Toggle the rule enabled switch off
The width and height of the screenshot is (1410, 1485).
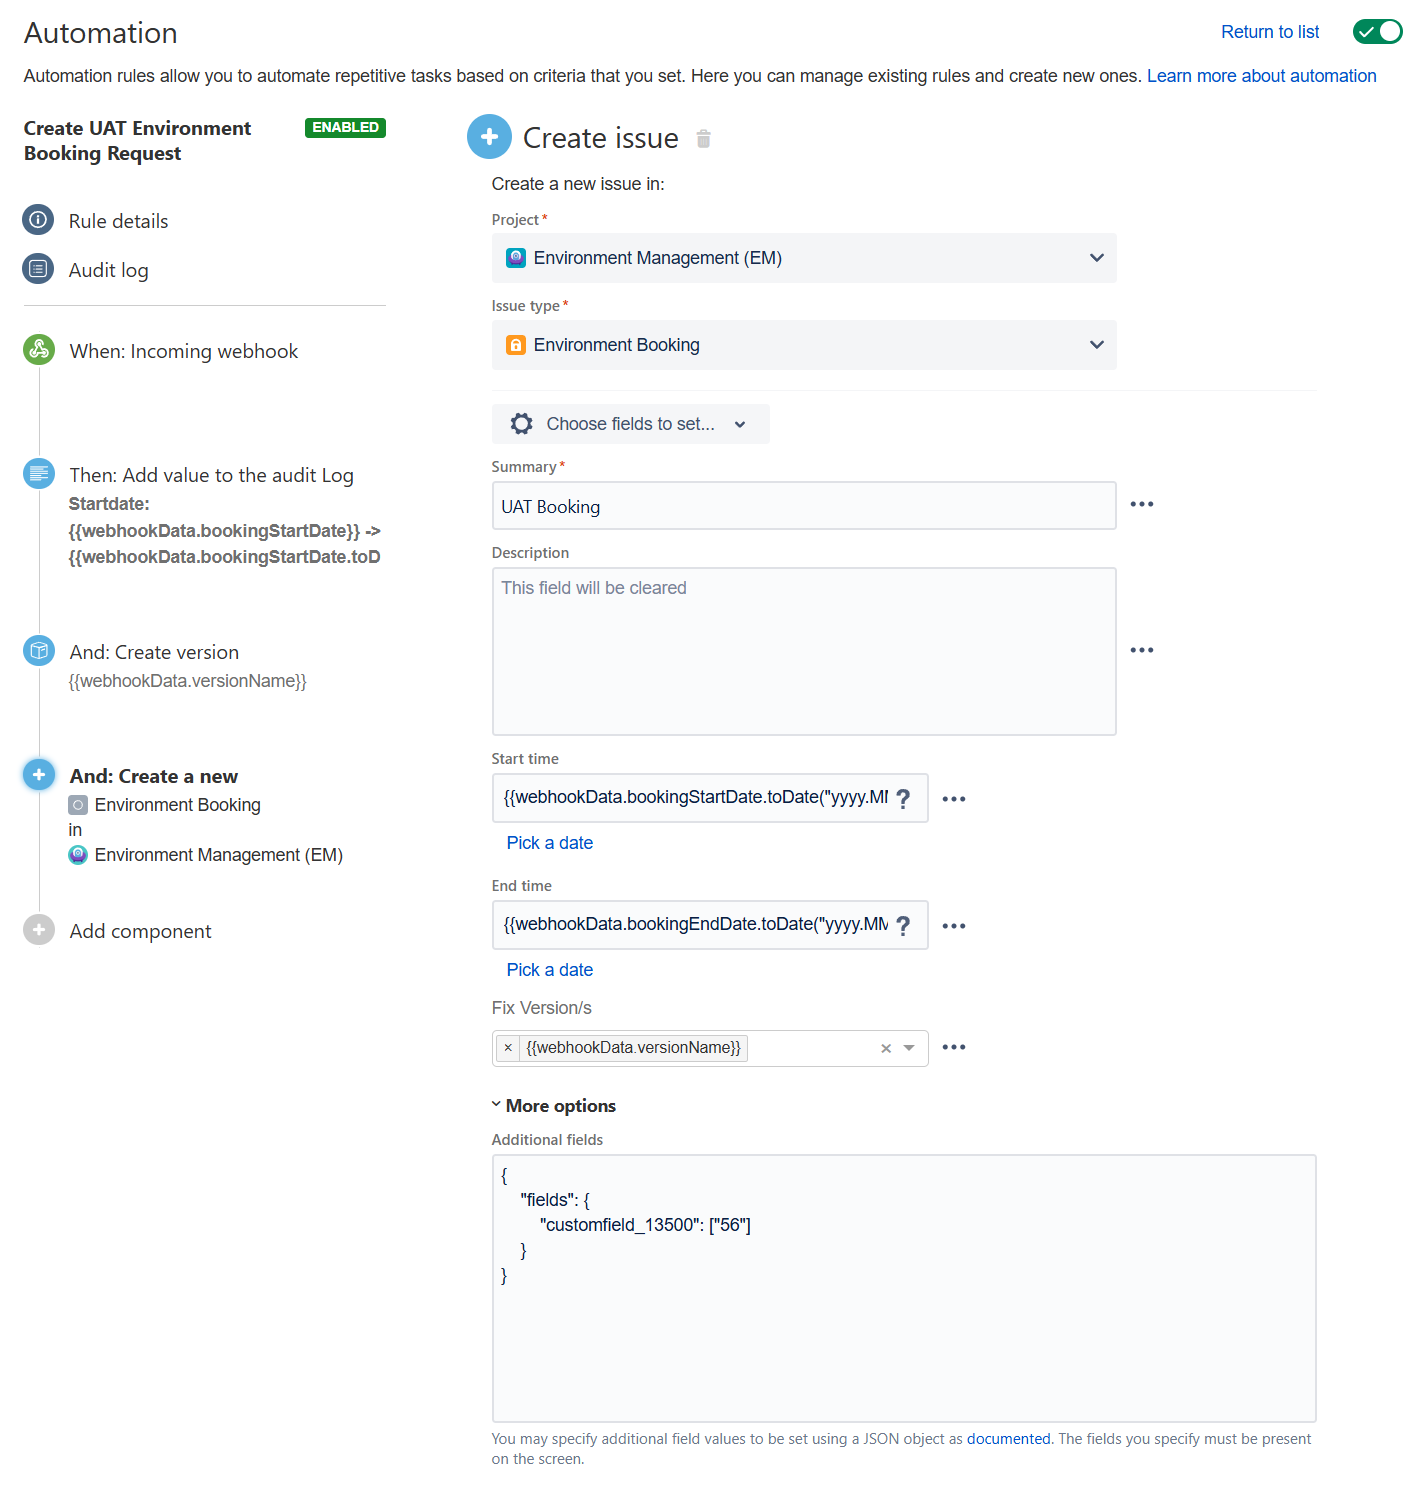(x=1377, y=32)
